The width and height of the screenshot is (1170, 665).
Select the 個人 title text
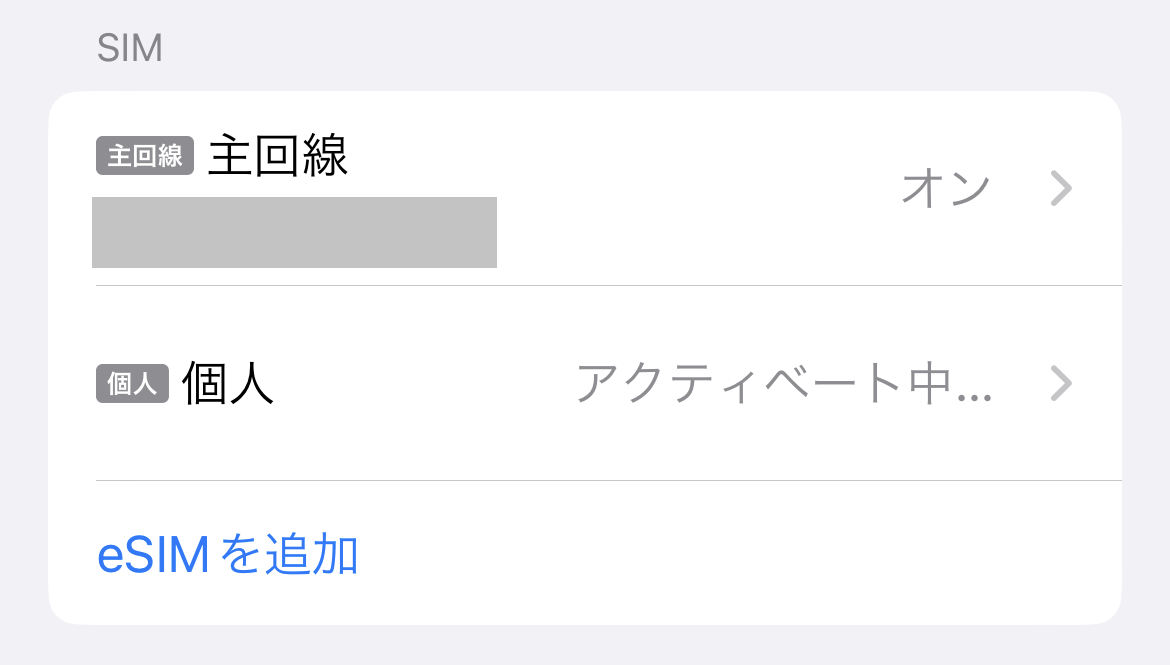tap(228, 385)
